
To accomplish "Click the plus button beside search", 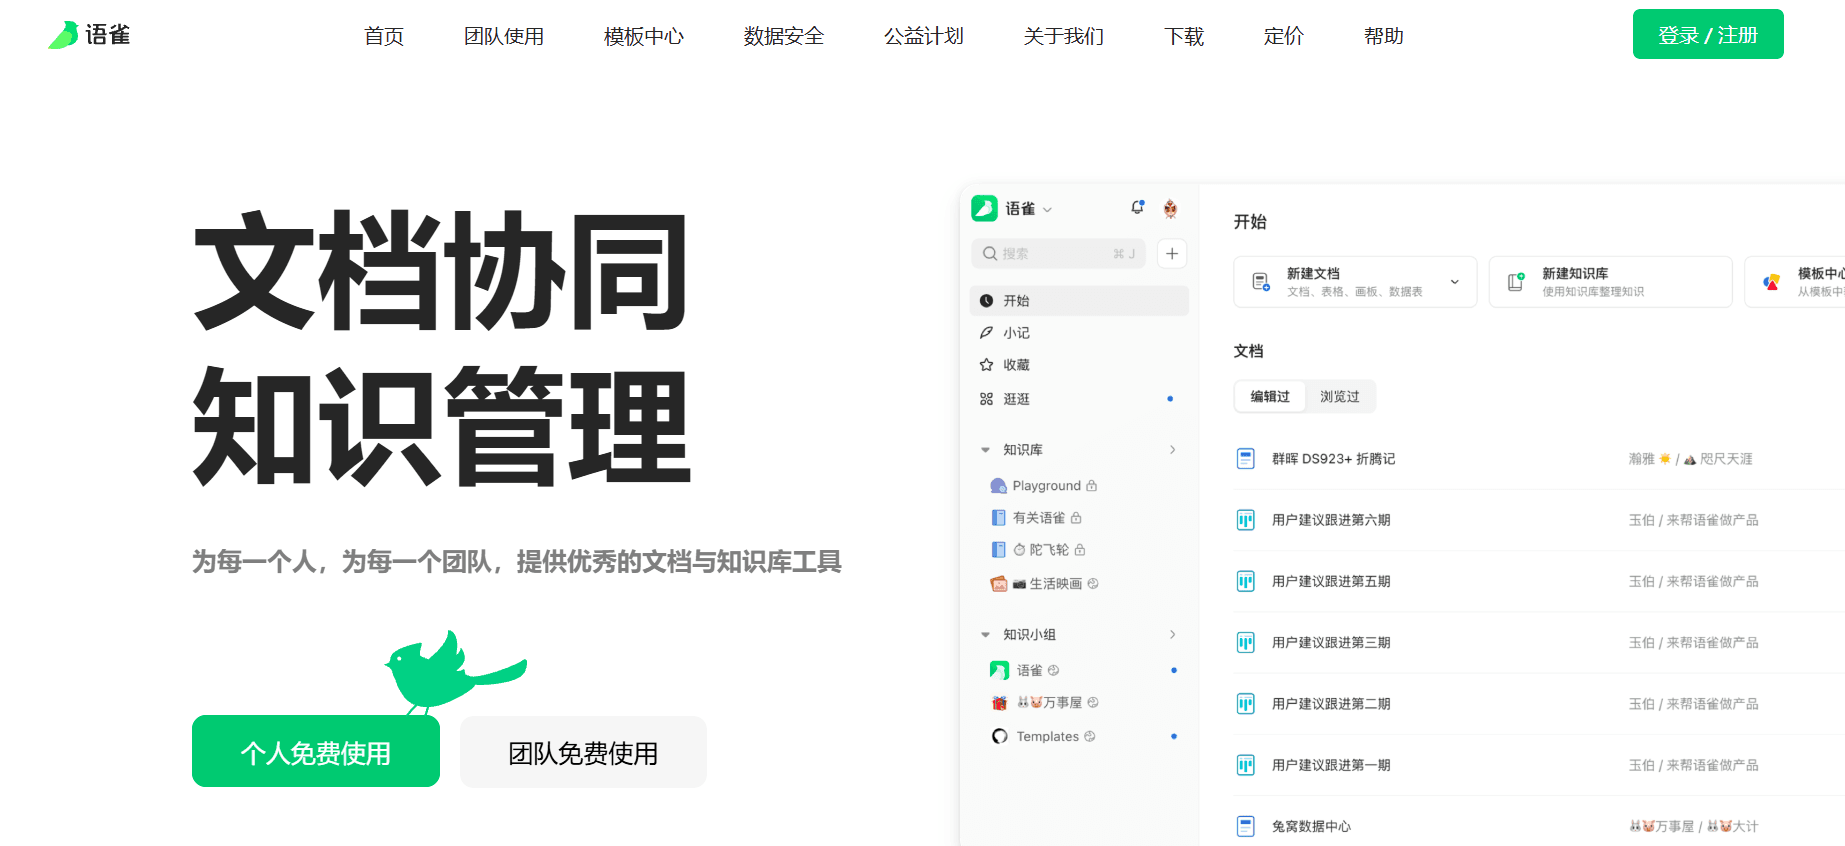I will [1172, 254].
